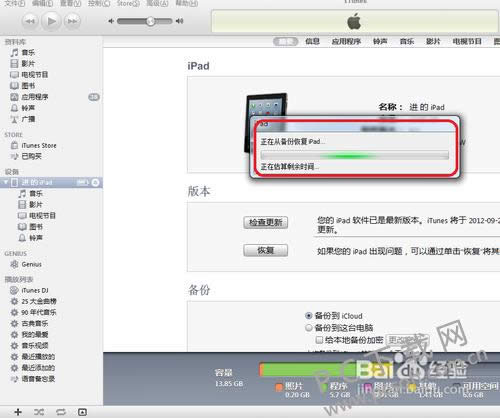Select 图书 under the iPad device
The width and height of the screenshot is (500, 418).
coord(36,227)
